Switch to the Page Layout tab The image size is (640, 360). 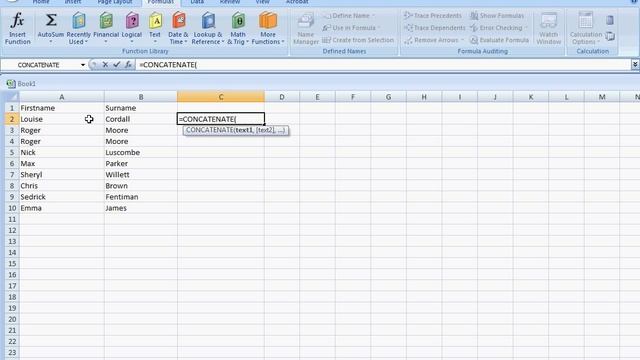pos(115,2)
